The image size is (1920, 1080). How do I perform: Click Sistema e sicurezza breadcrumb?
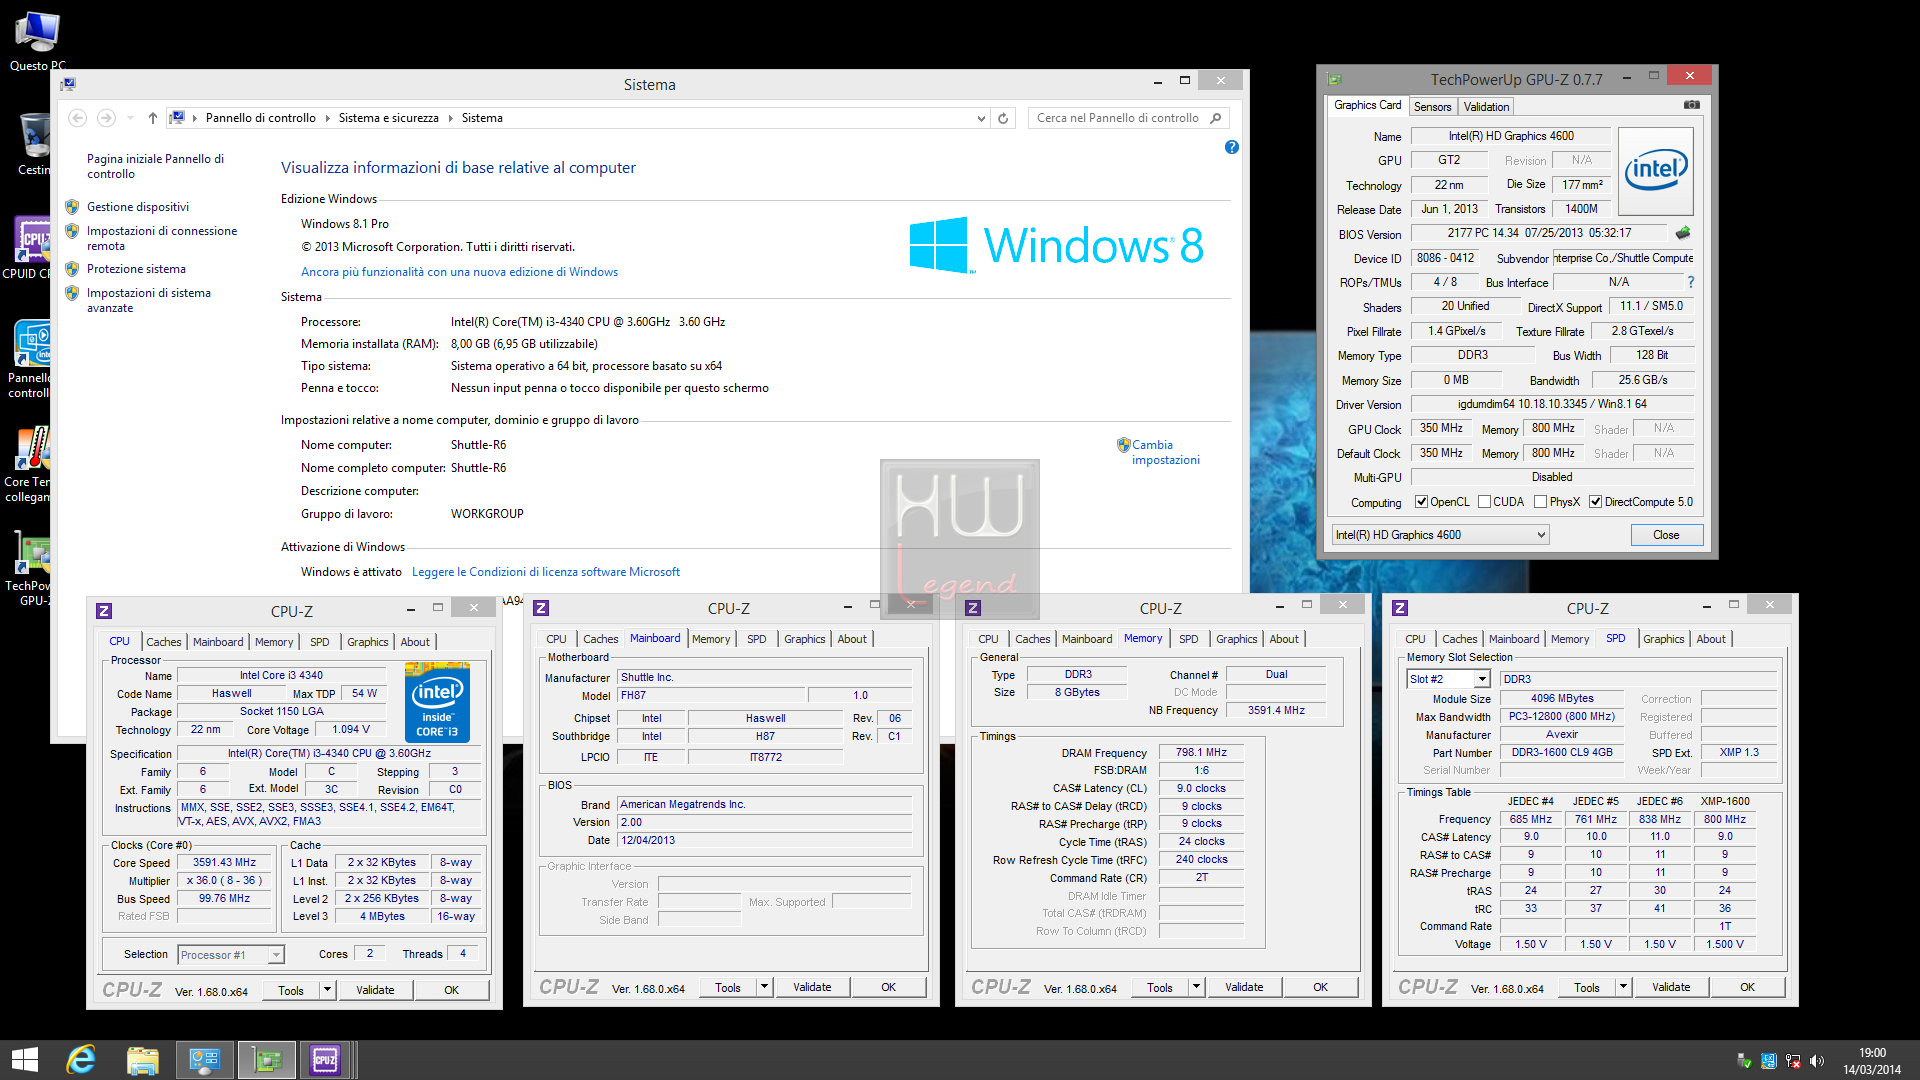pos(388,118)
